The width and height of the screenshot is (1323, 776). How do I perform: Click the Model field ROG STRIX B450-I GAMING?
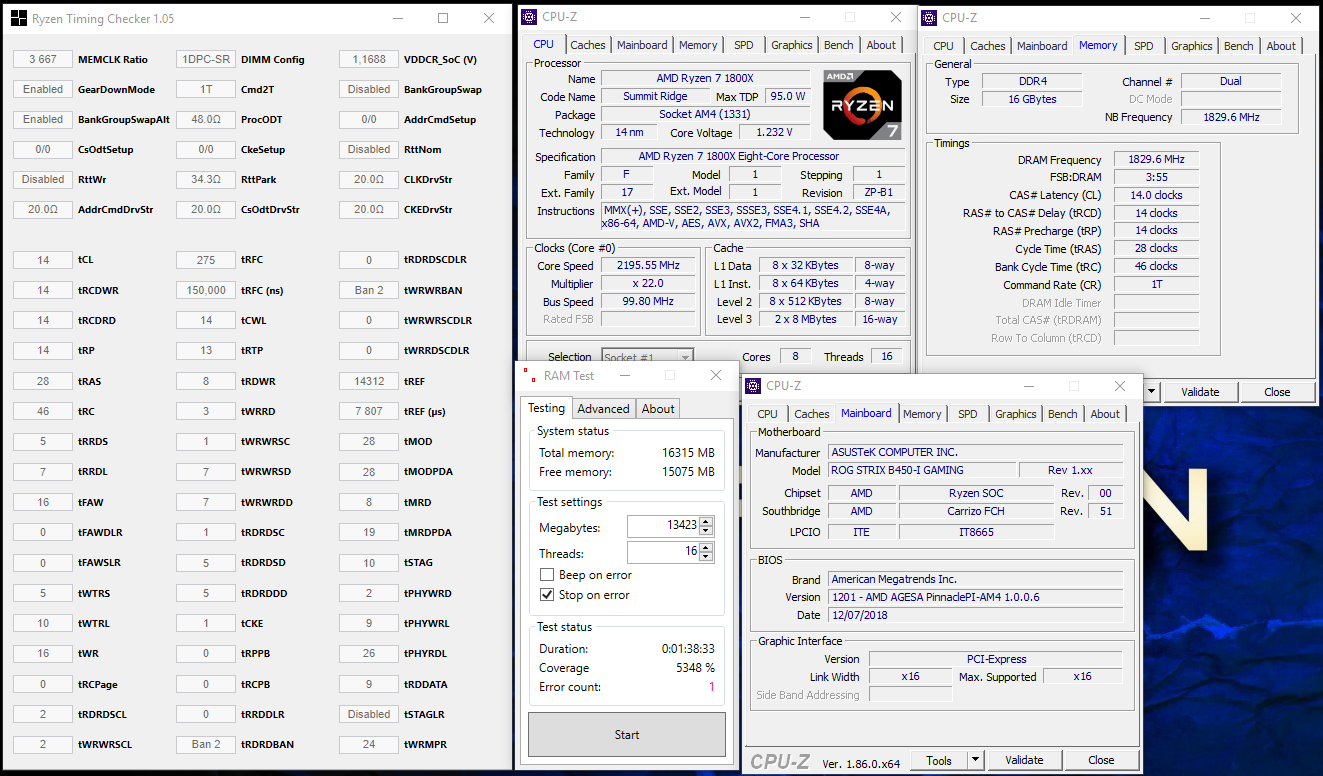point(921,470)
